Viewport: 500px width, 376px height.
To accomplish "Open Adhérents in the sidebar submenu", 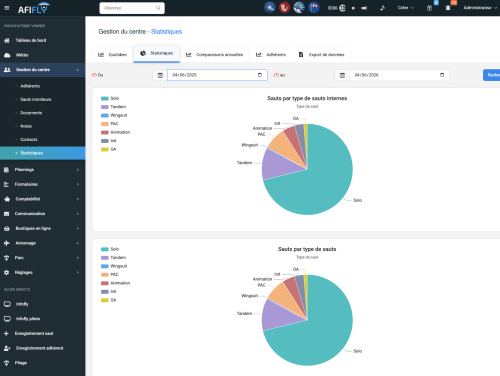I will tap(30, 86).
